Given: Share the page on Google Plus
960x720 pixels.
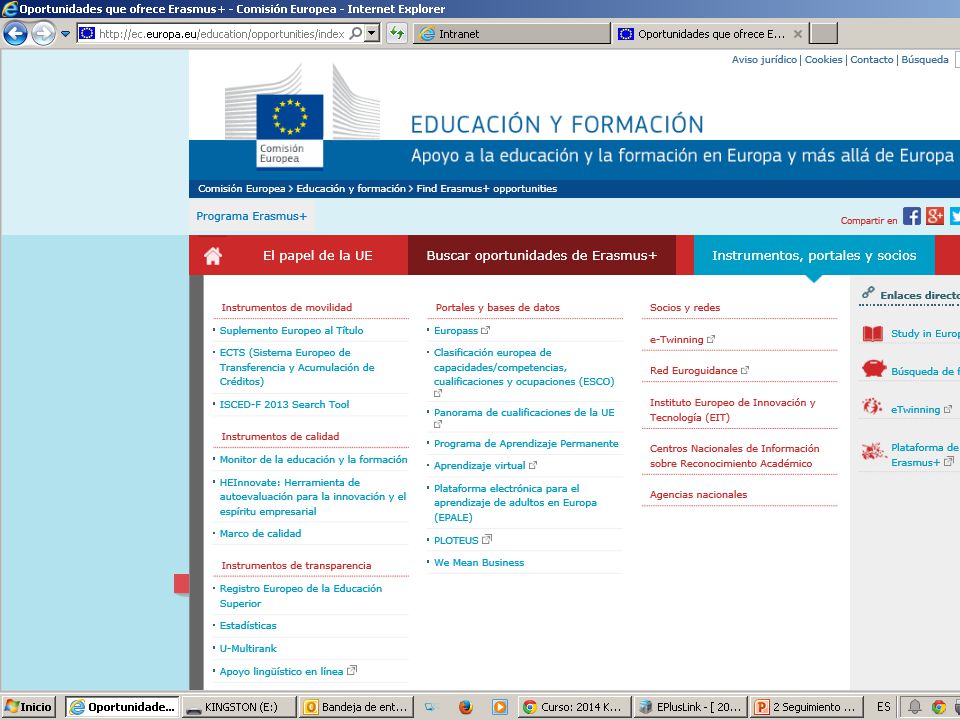Looking at the screenshot, I should click(934, 216).
